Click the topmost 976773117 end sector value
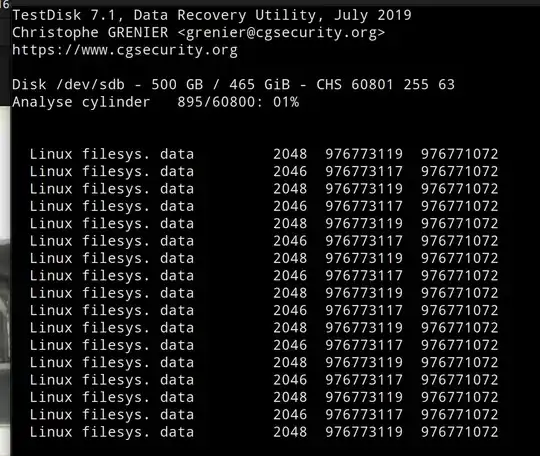 (x=364, y=171)
